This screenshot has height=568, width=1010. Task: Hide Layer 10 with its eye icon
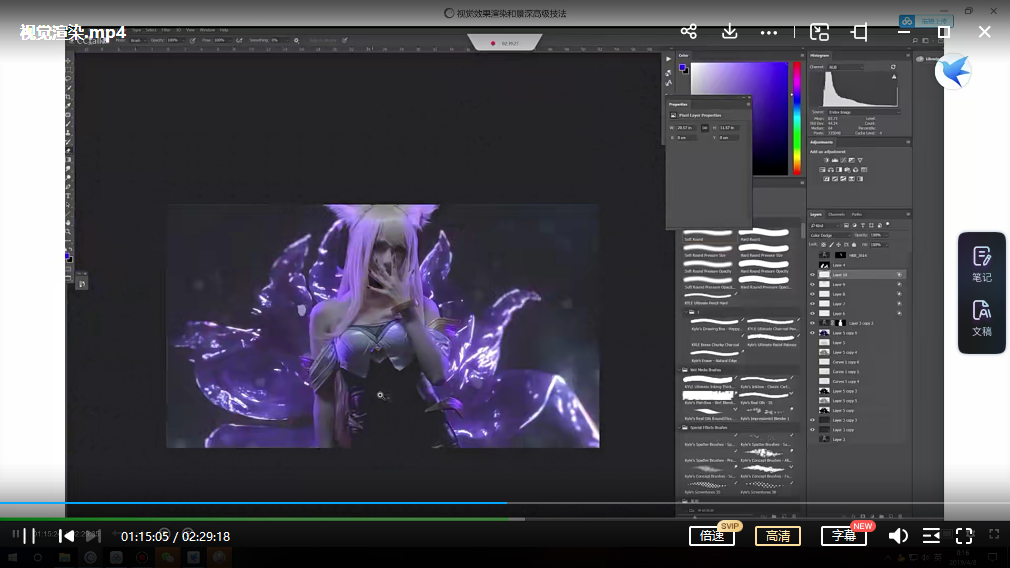pos(812,274)
